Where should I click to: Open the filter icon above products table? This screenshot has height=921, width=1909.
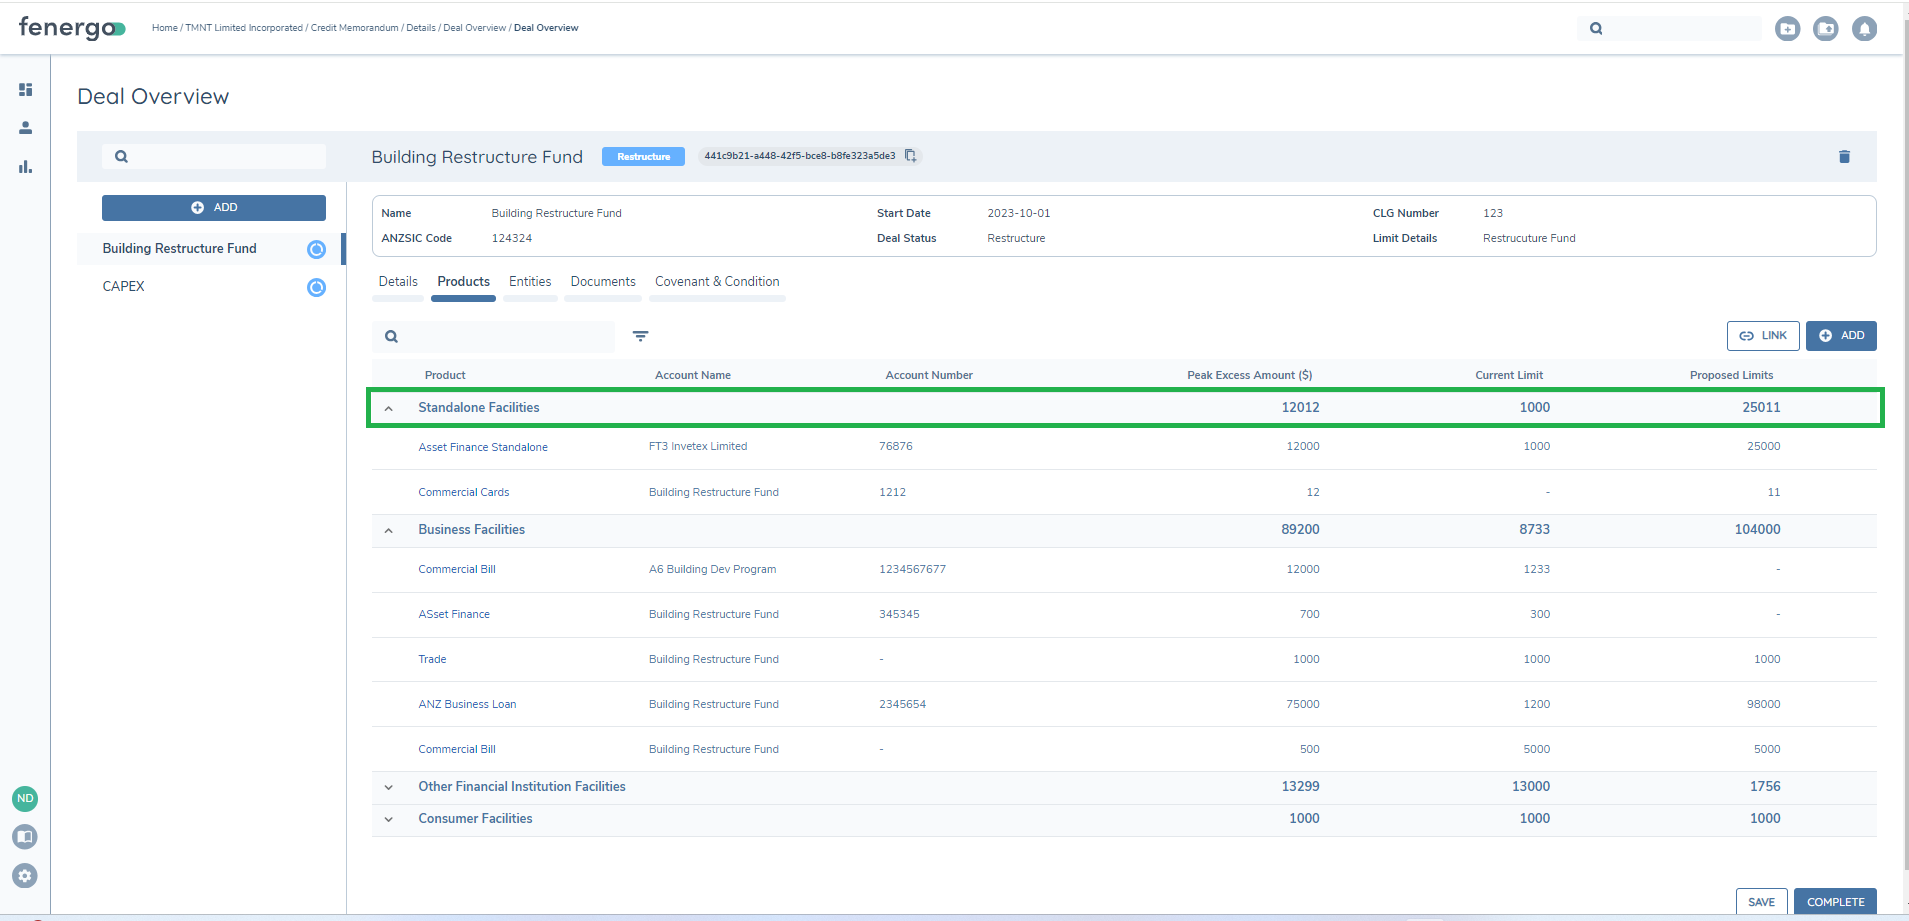pos(640,336)
